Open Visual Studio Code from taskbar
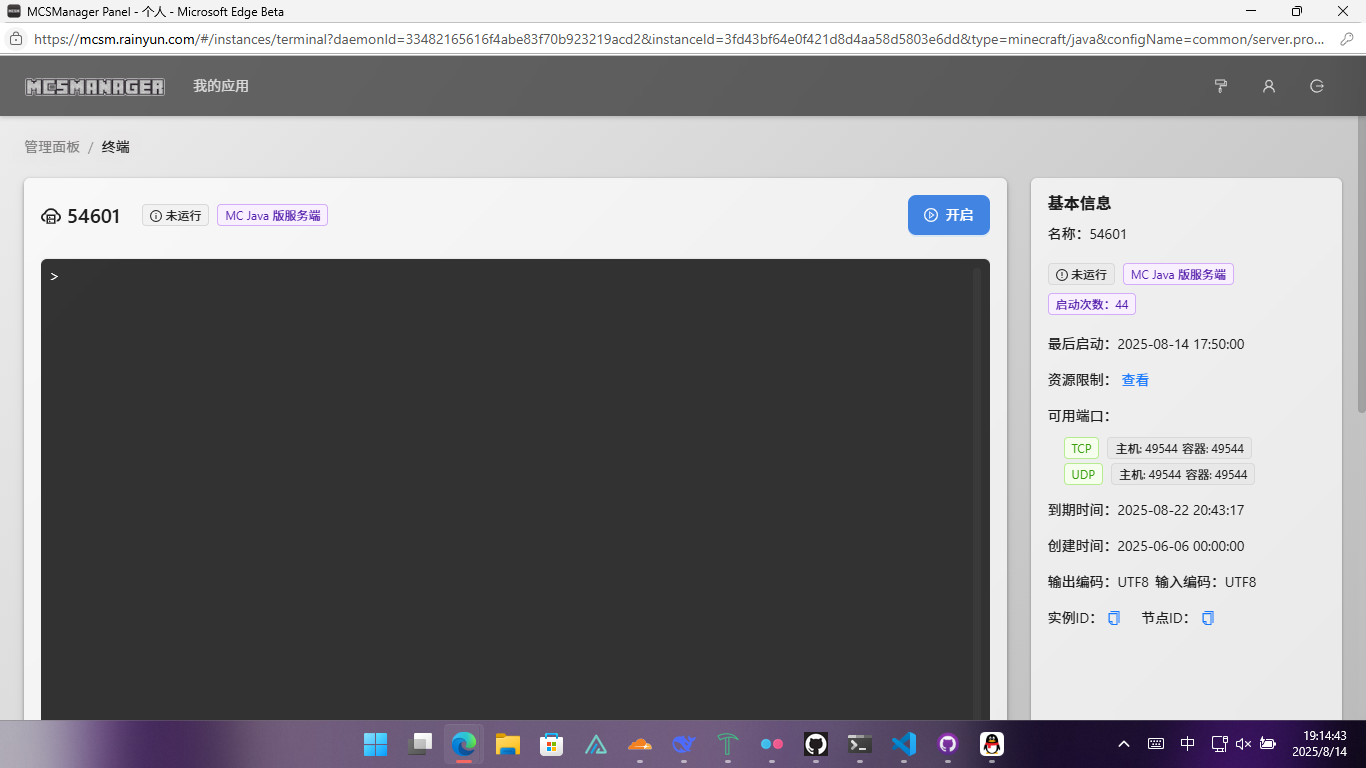The width and height of the screenshot is (1366, 768). 903,744
